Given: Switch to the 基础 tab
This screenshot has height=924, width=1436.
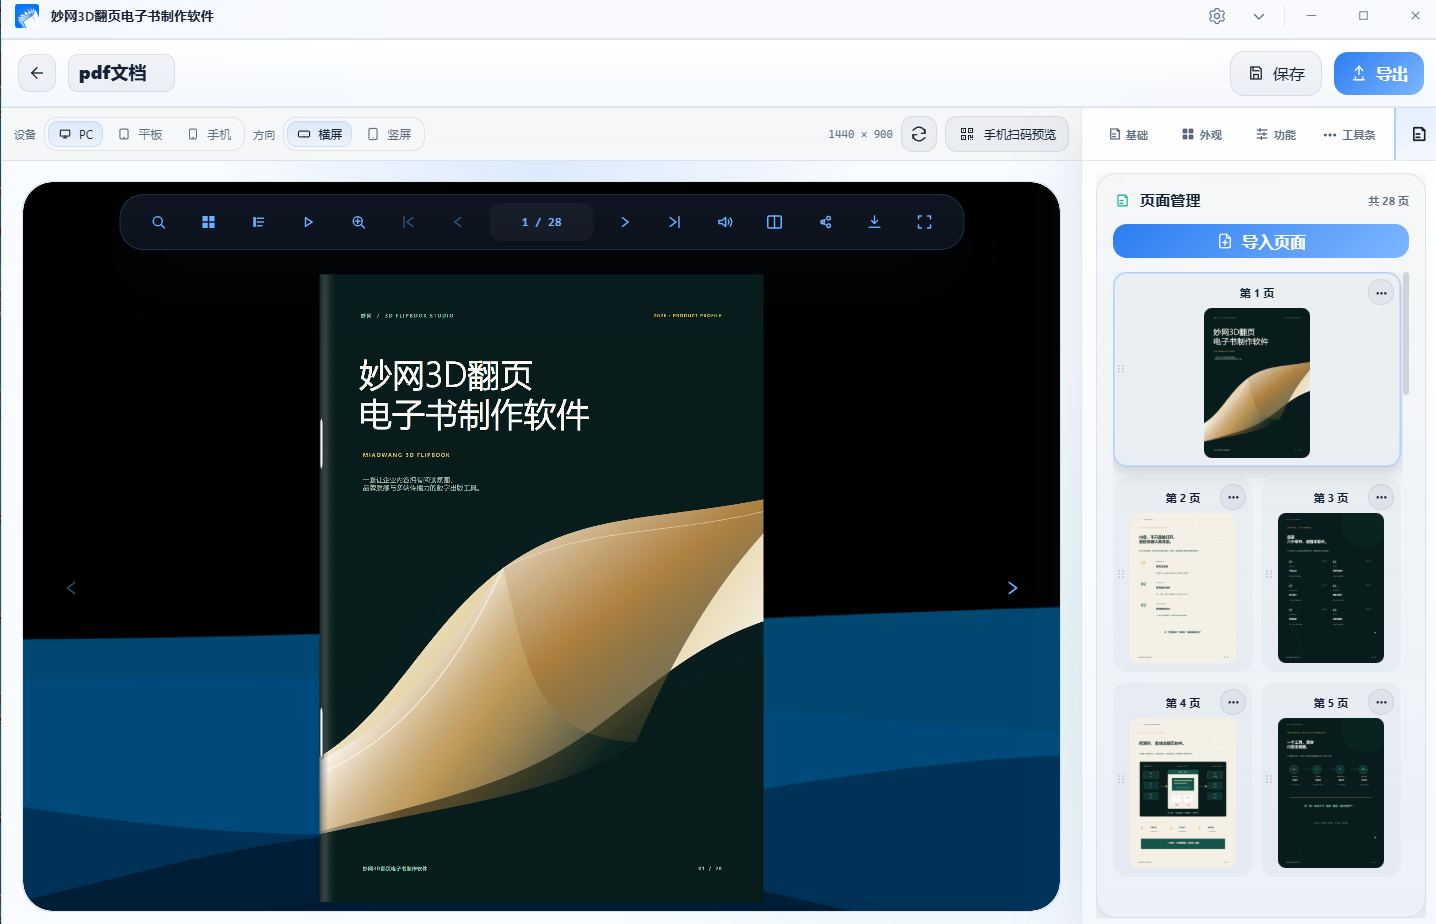Looking at the screenshot, I should coord(1129,134).
